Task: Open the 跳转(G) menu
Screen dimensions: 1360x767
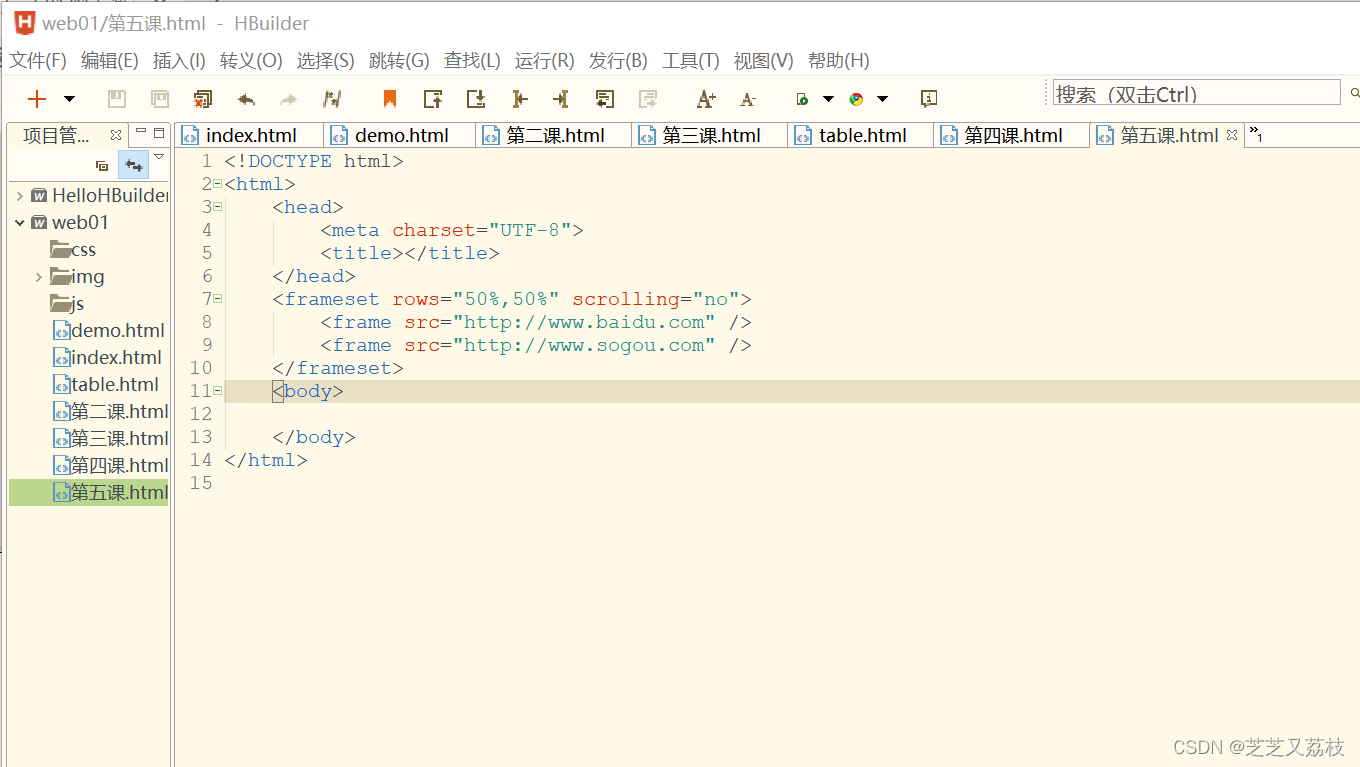Action: (399, 61)
